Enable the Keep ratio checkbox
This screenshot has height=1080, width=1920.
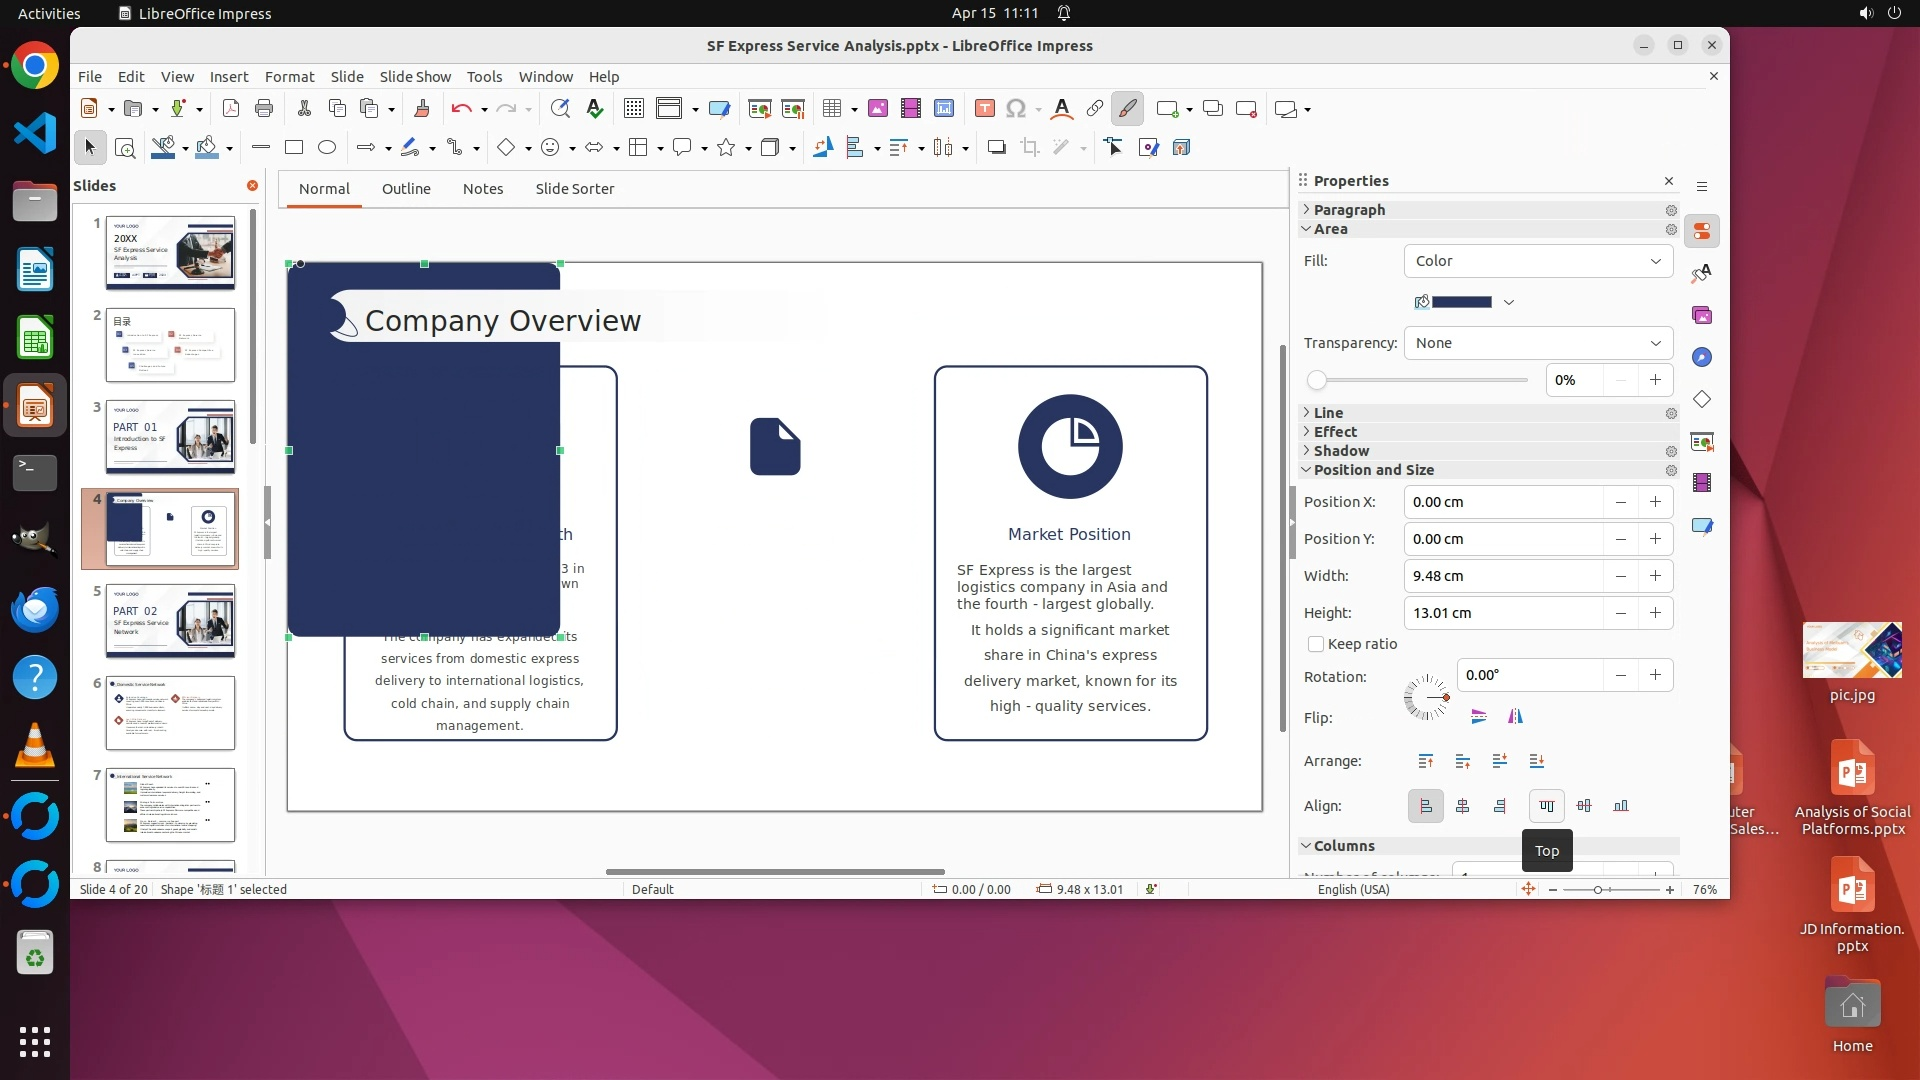click(1316, 644)
